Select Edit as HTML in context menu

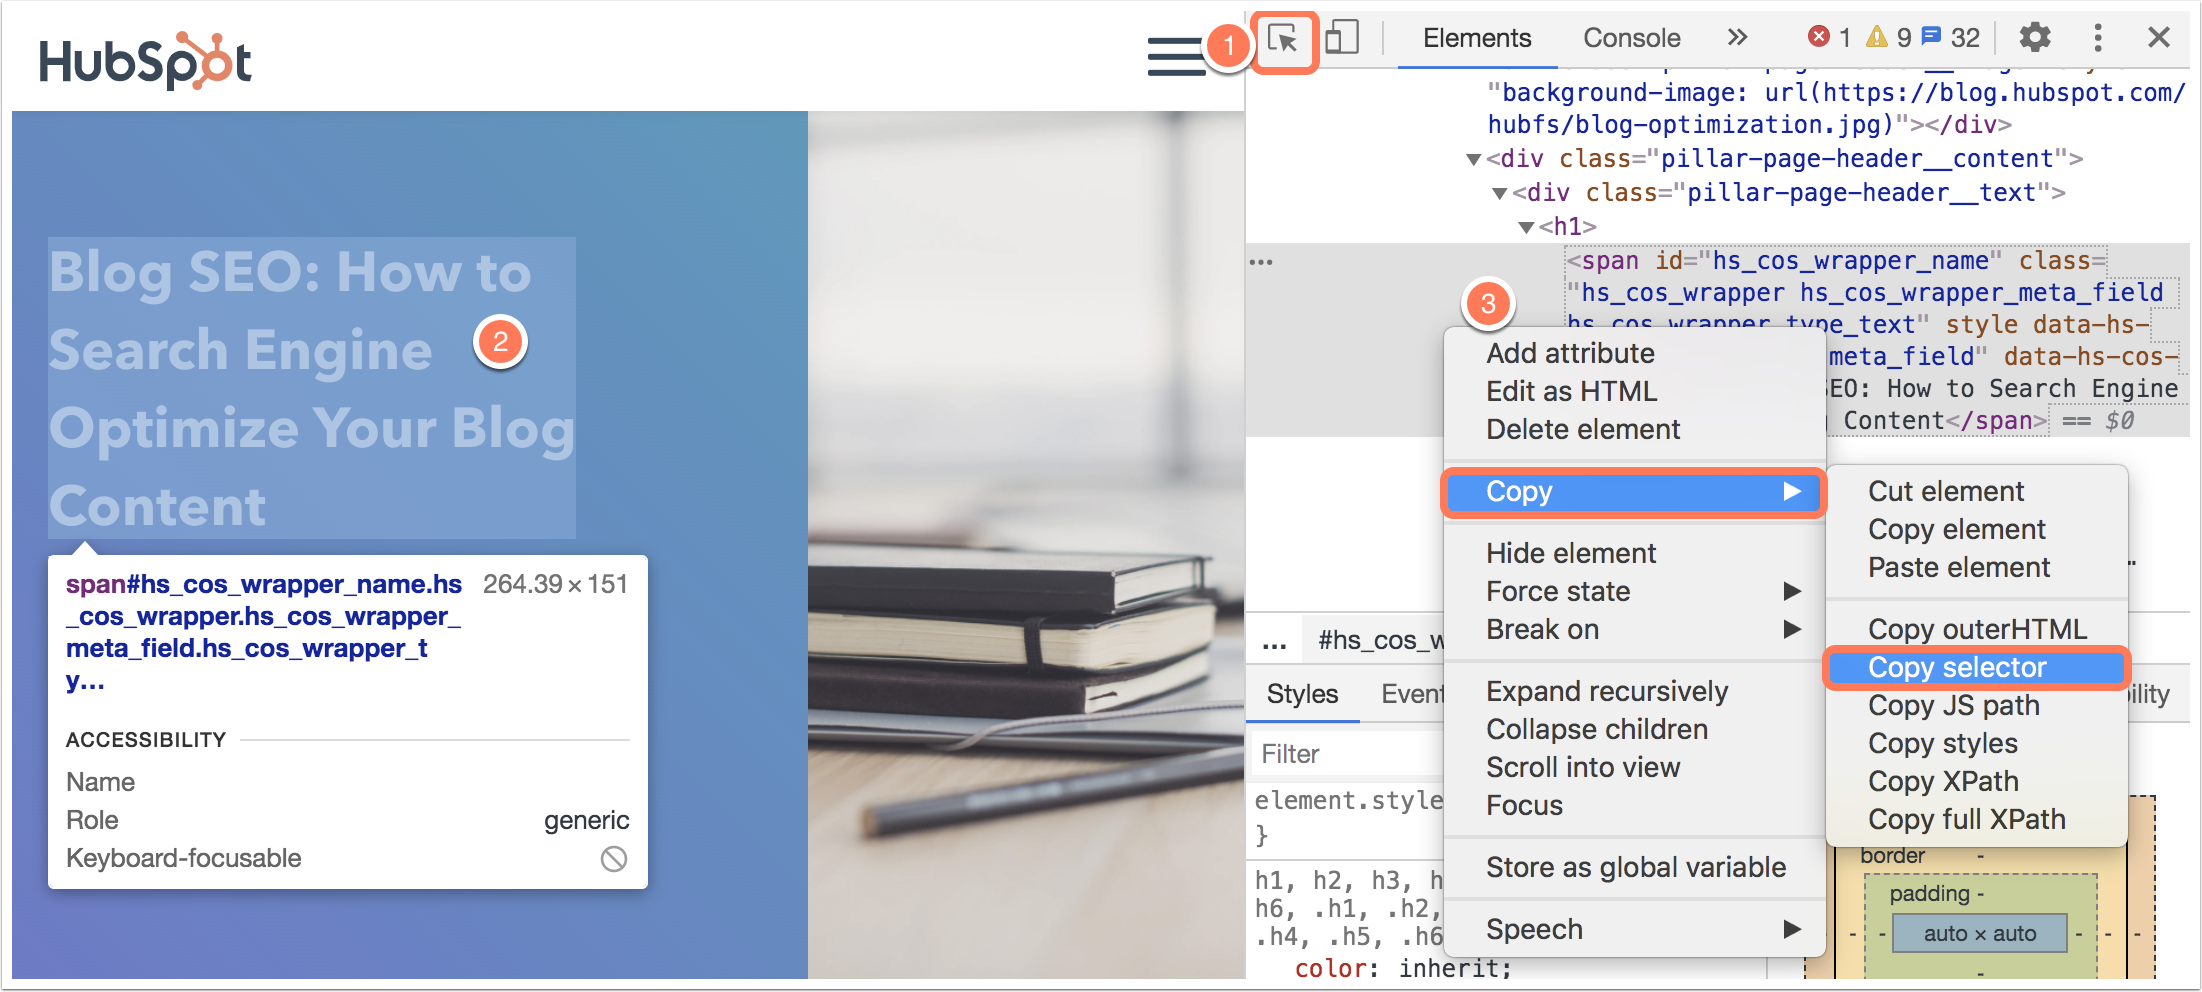tap(1571, 391)
